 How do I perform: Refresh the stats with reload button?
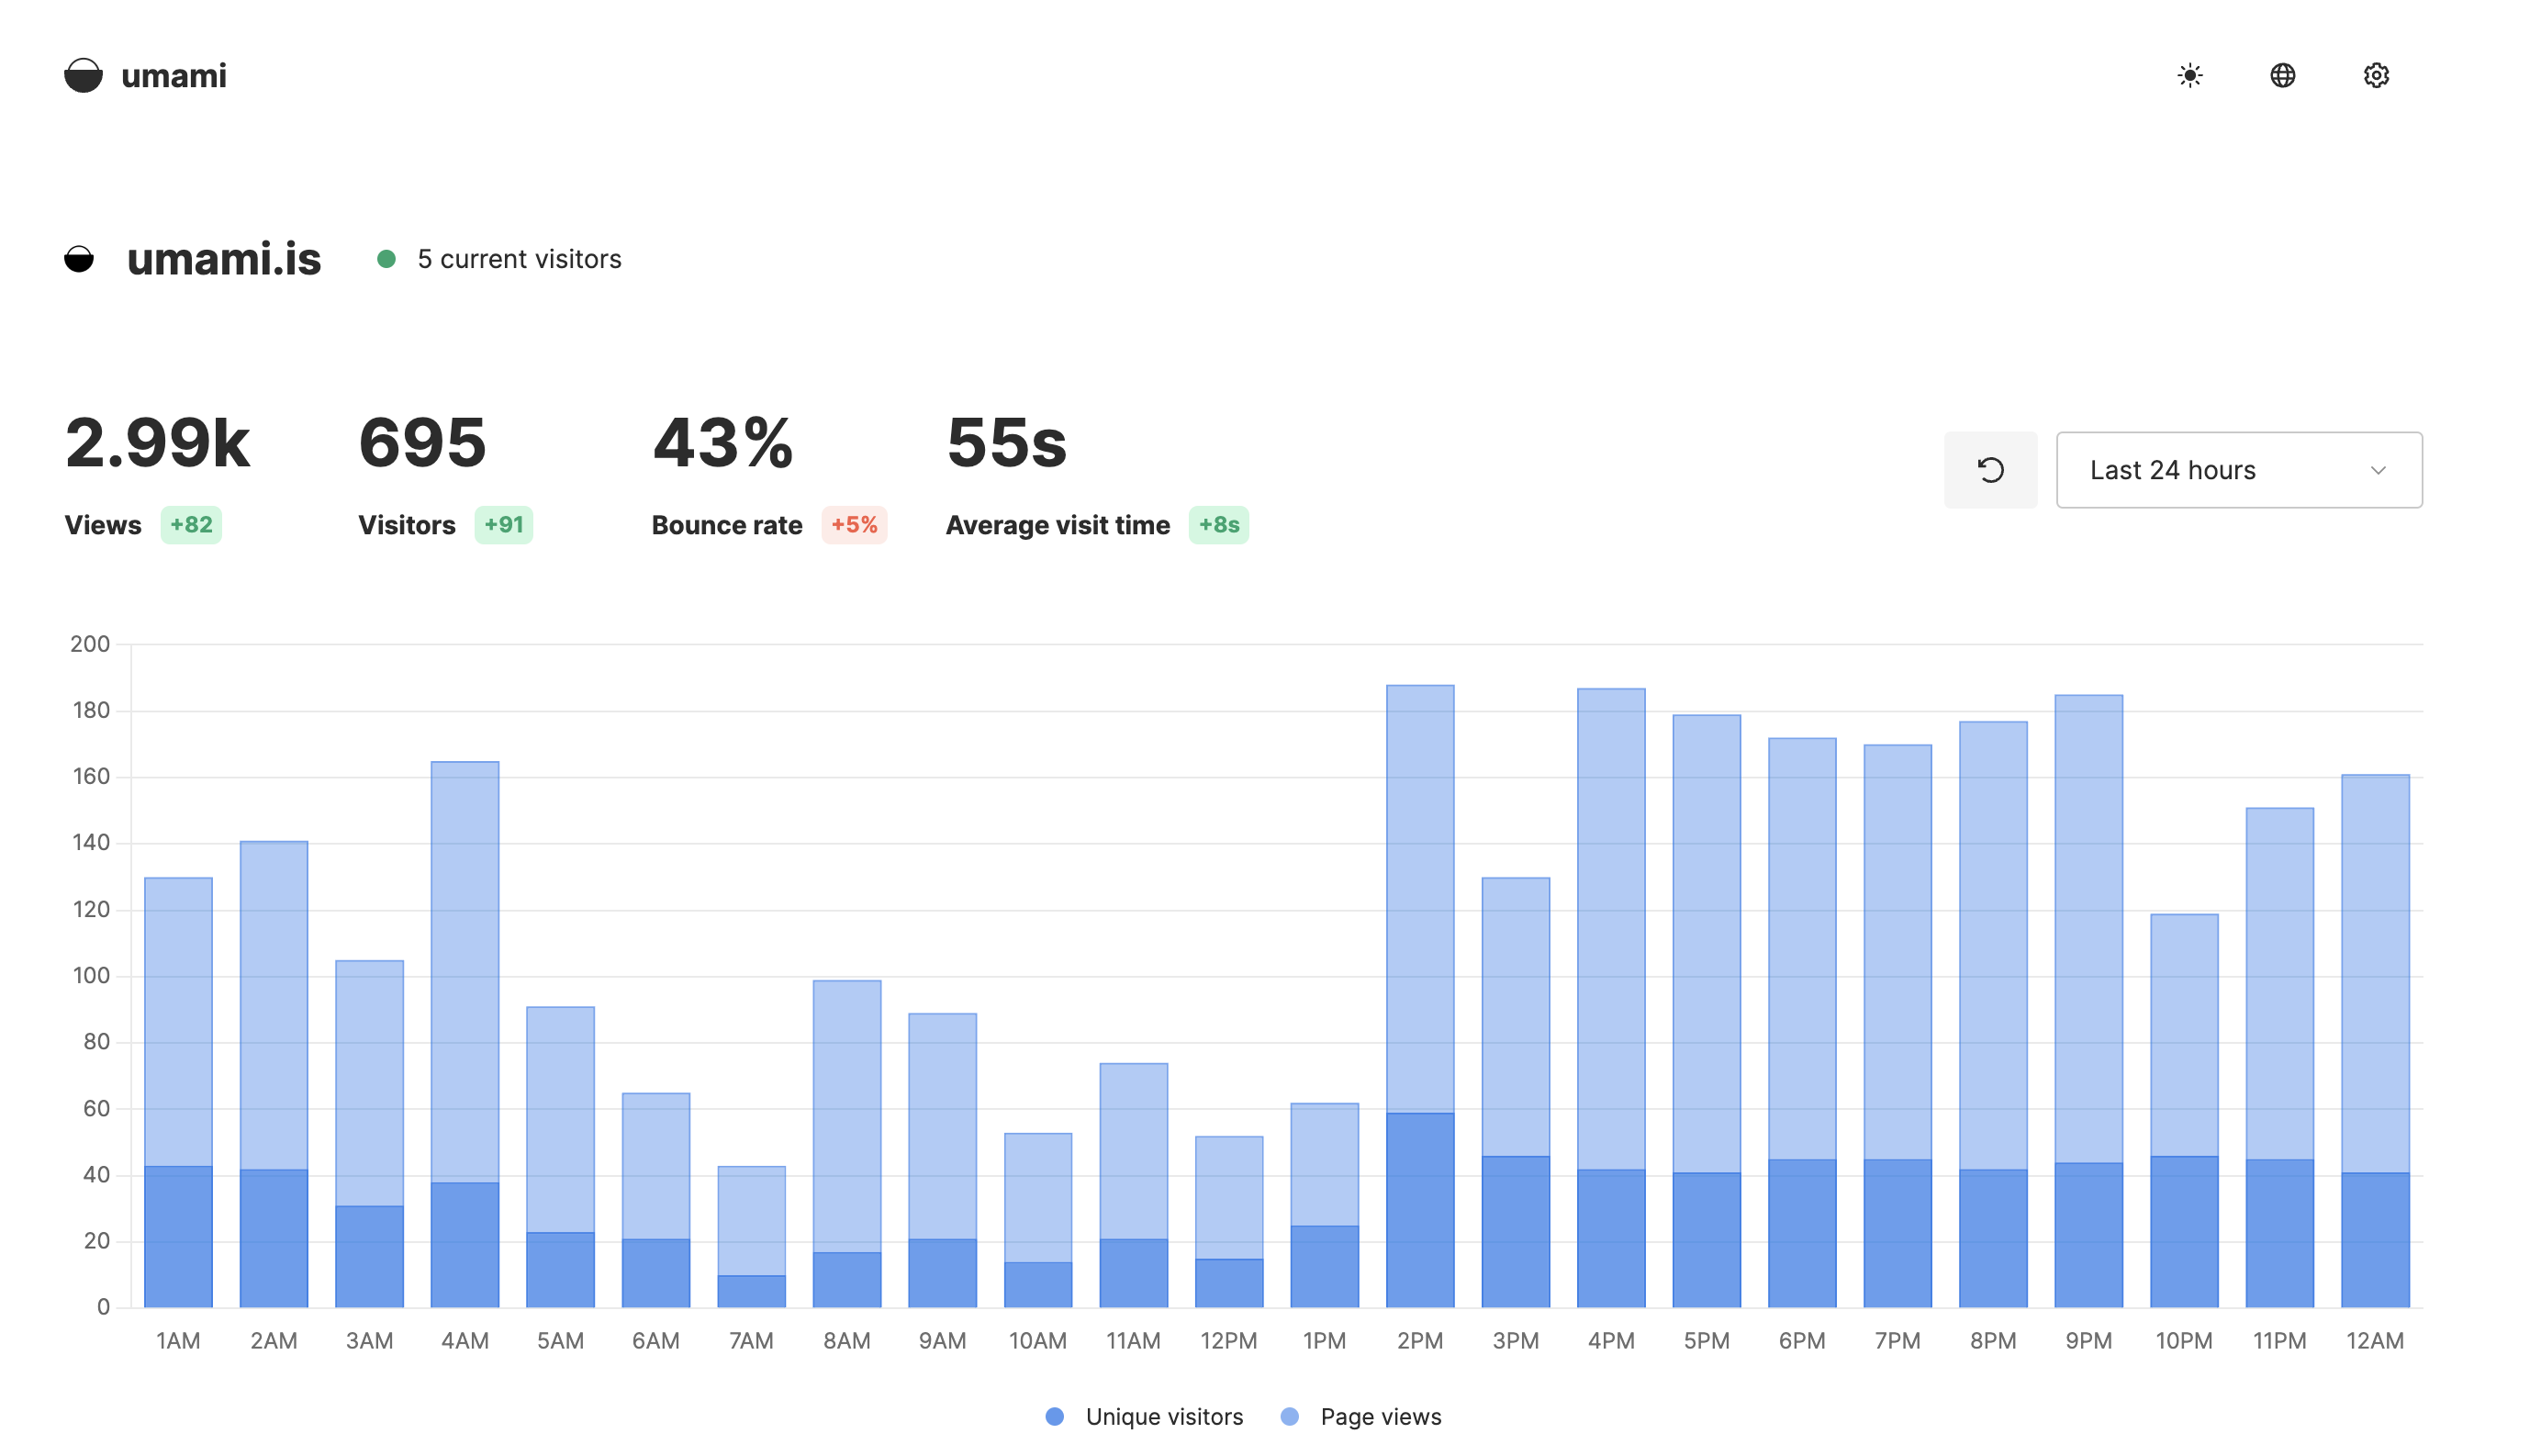tap(1990, 470)
